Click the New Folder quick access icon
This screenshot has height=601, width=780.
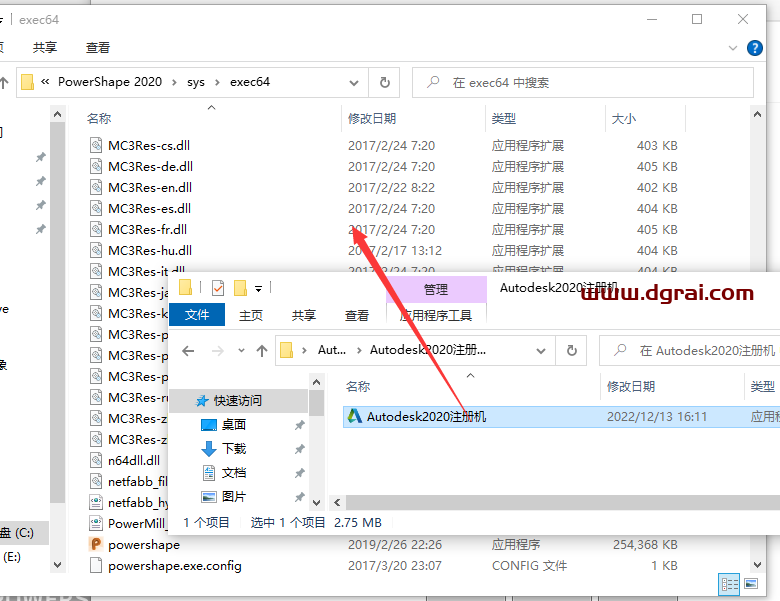click(x=240, y=288)
